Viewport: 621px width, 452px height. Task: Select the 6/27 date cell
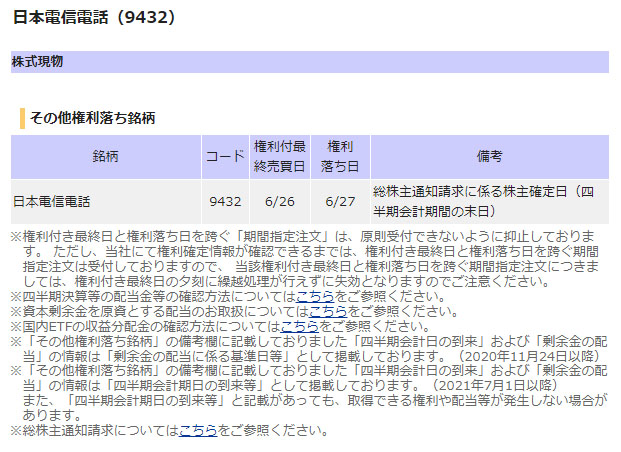(x=340, y=202)
